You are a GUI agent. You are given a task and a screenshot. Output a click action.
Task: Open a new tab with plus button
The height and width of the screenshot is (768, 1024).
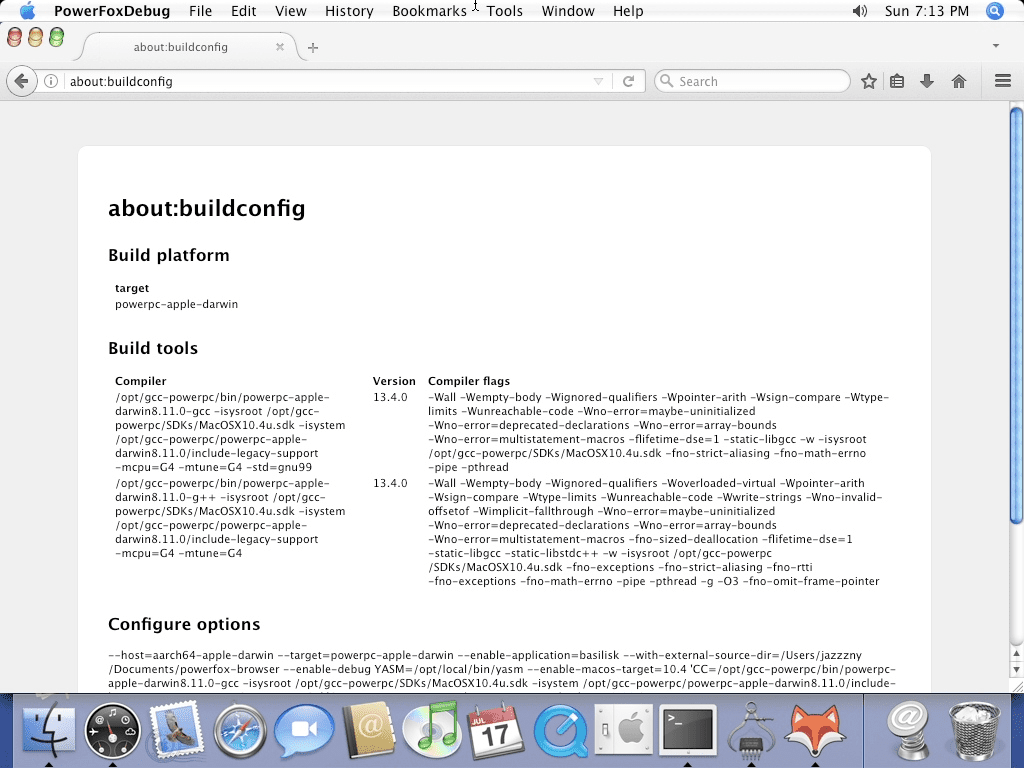[313, 47]
